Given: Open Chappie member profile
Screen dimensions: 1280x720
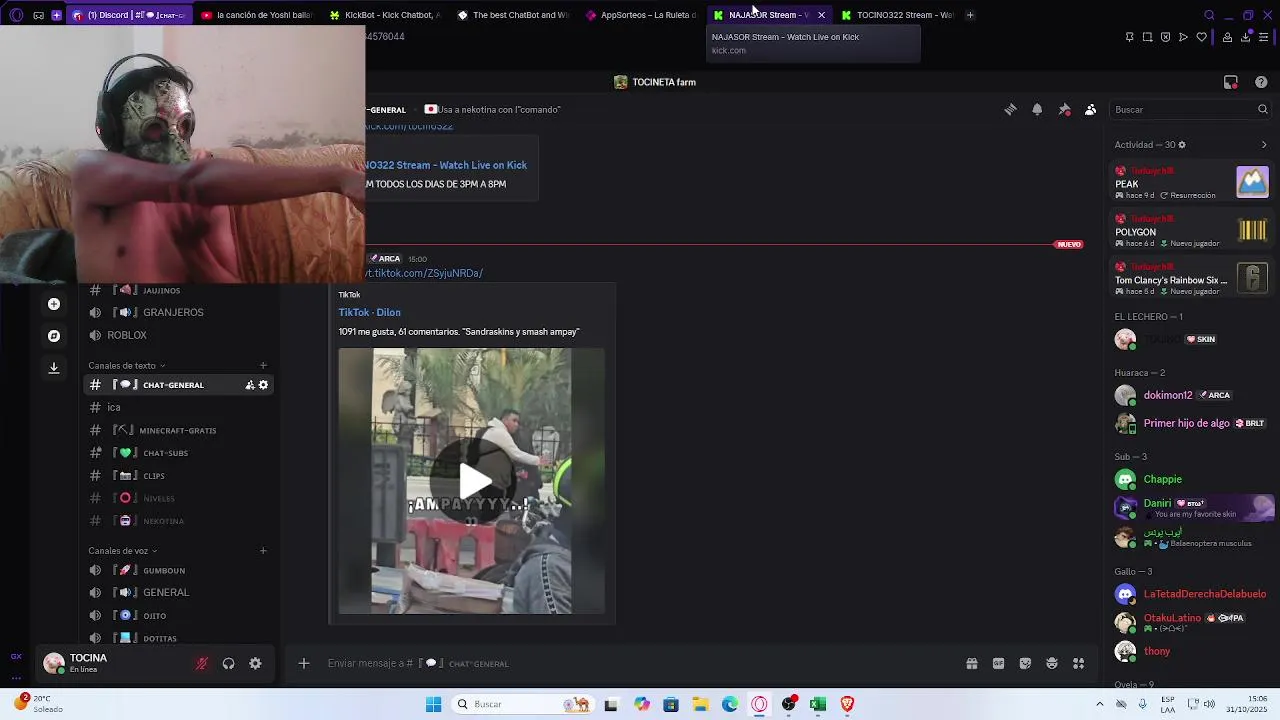Looking at the screenshot, I should pyautogui.click(x=1191, y=479).
